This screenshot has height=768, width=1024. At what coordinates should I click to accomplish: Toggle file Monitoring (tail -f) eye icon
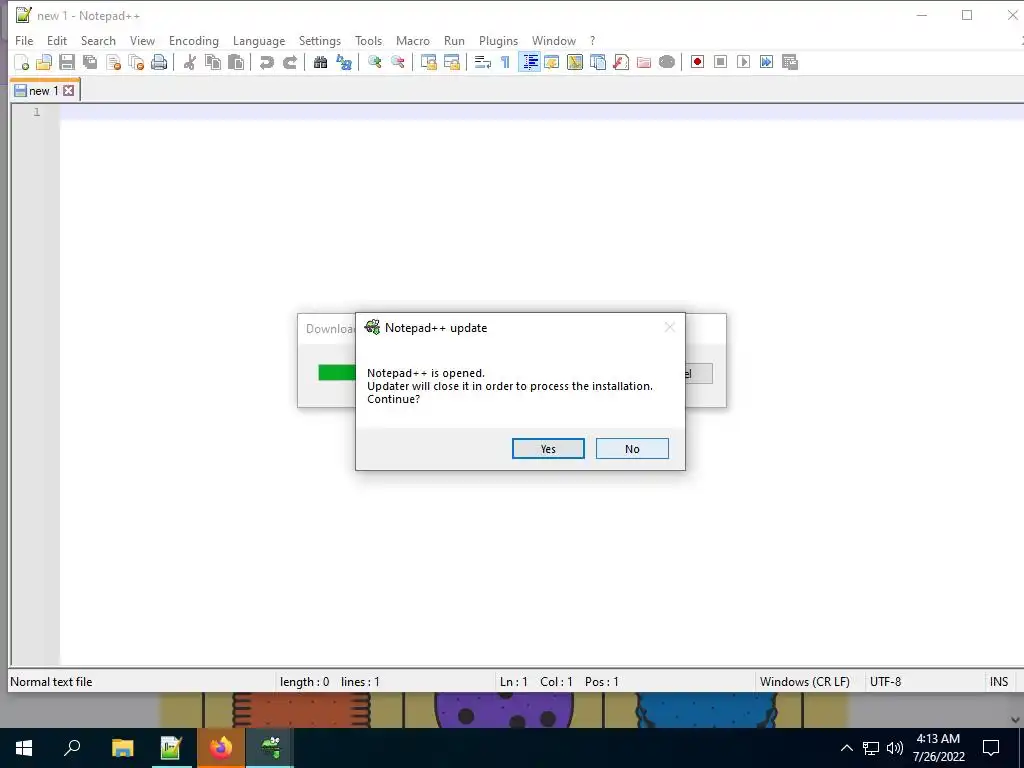click(x=667, y=62)
